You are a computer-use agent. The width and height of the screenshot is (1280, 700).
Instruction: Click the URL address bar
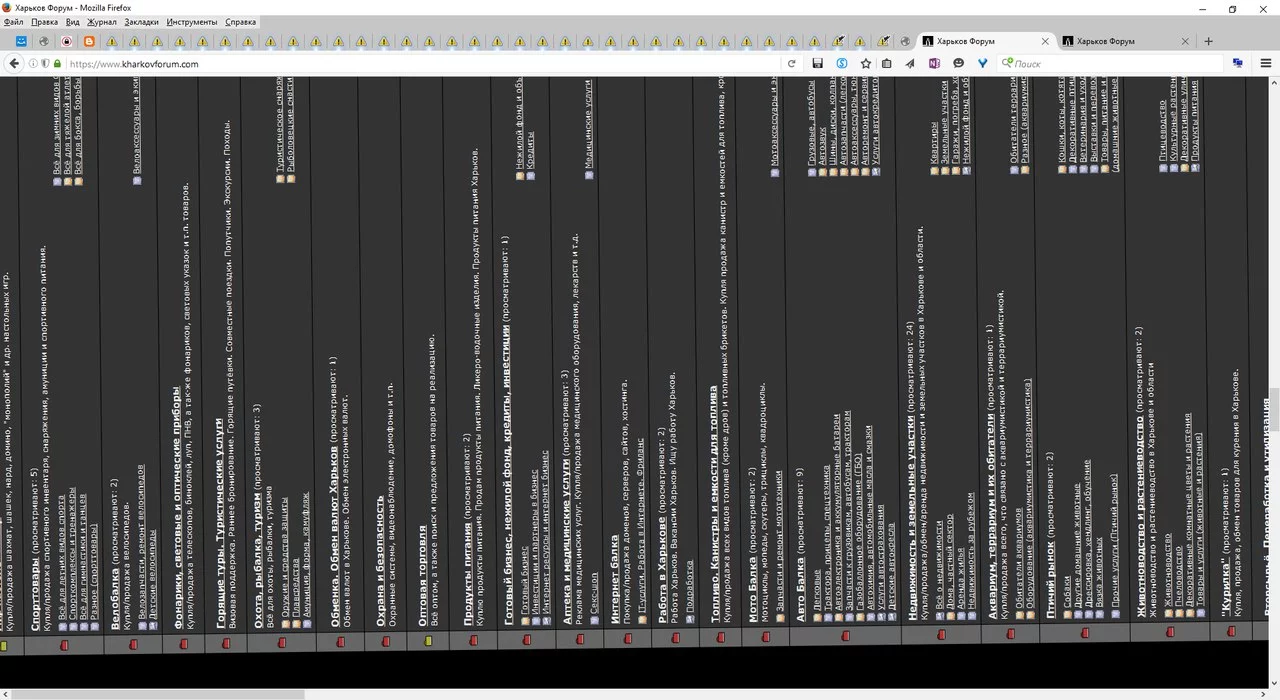coord(420,63)
